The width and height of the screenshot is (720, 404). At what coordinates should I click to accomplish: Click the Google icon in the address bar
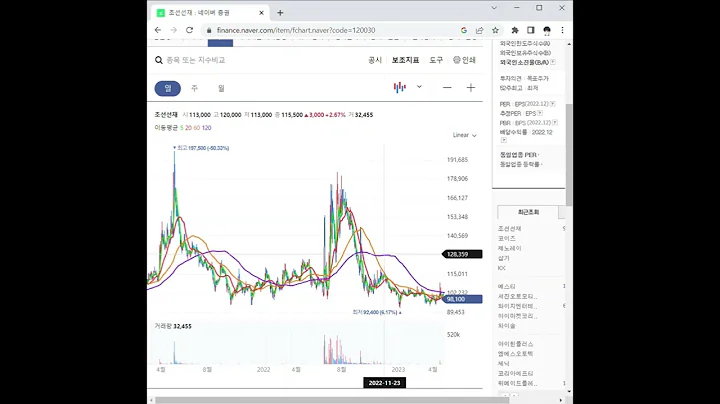(464, 30)
